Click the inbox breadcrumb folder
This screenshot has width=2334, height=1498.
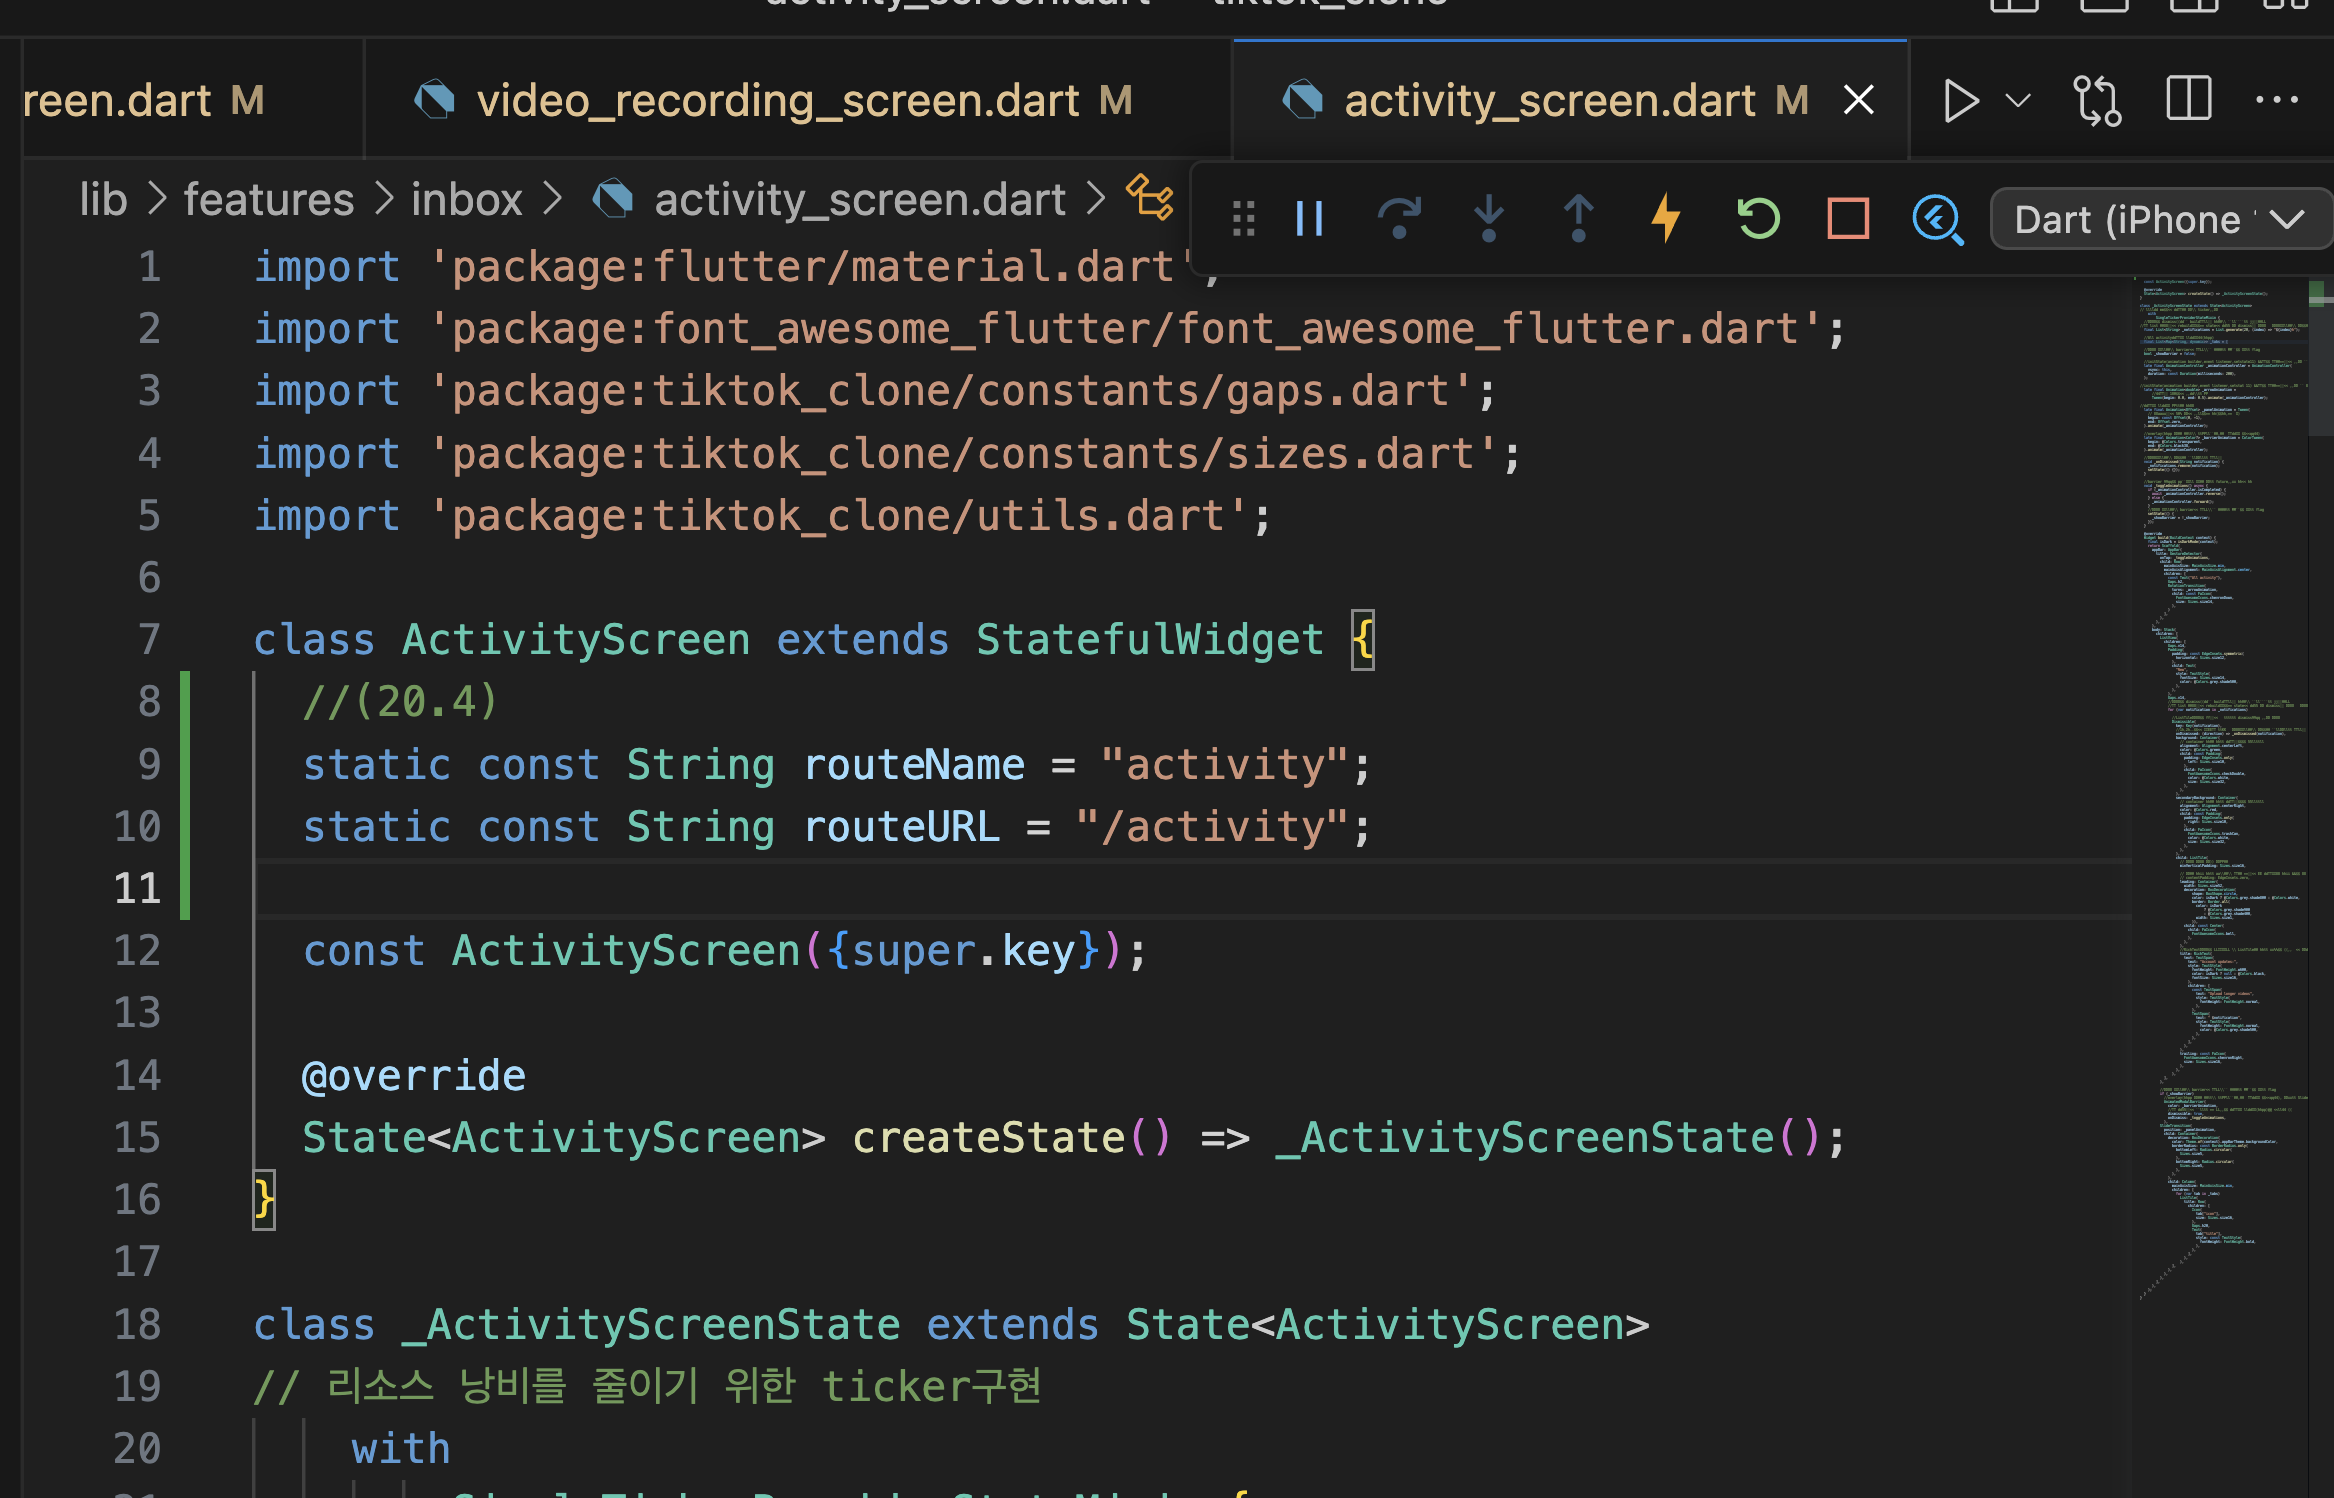click(467, 200)
